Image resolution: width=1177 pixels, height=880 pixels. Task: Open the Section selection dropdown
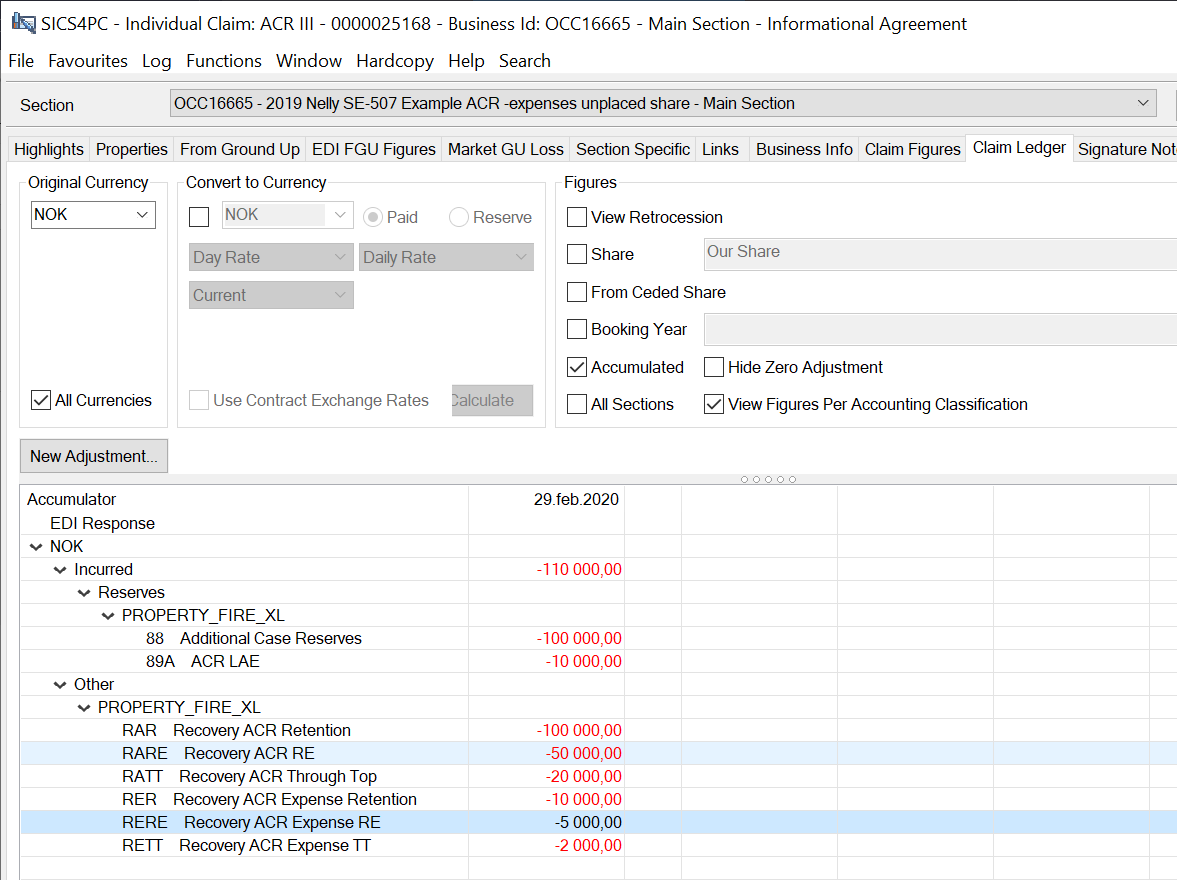[x=1143, y=103]
